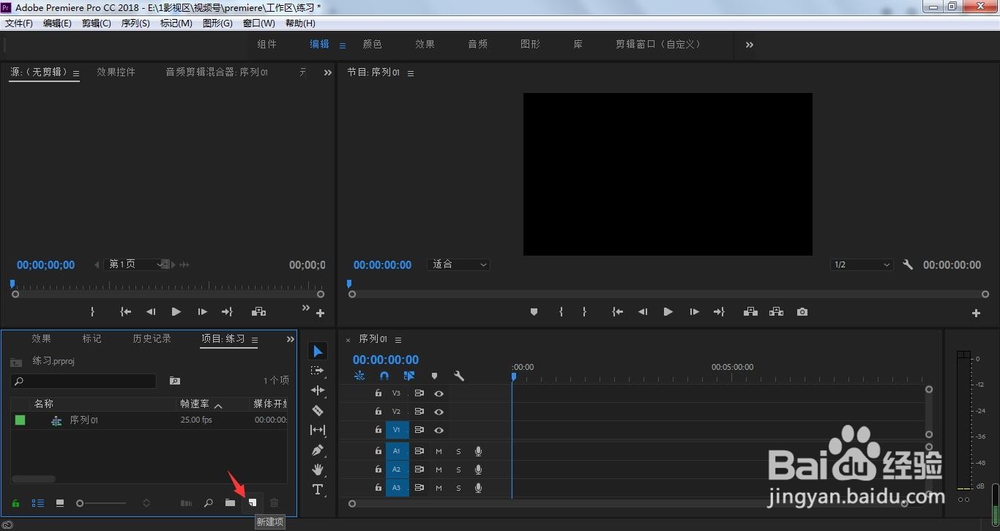Viewport: 1000px width, 531px height.
Task: Select the Hand tool
Action: (x=318, y=470)
